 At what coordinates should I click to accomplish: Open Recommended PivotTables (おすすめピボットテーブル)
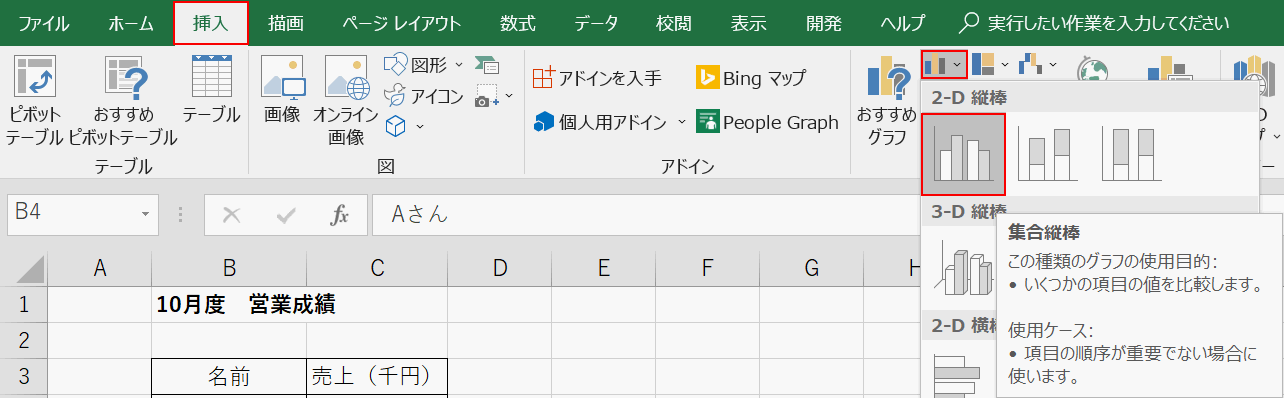(122, 100)
